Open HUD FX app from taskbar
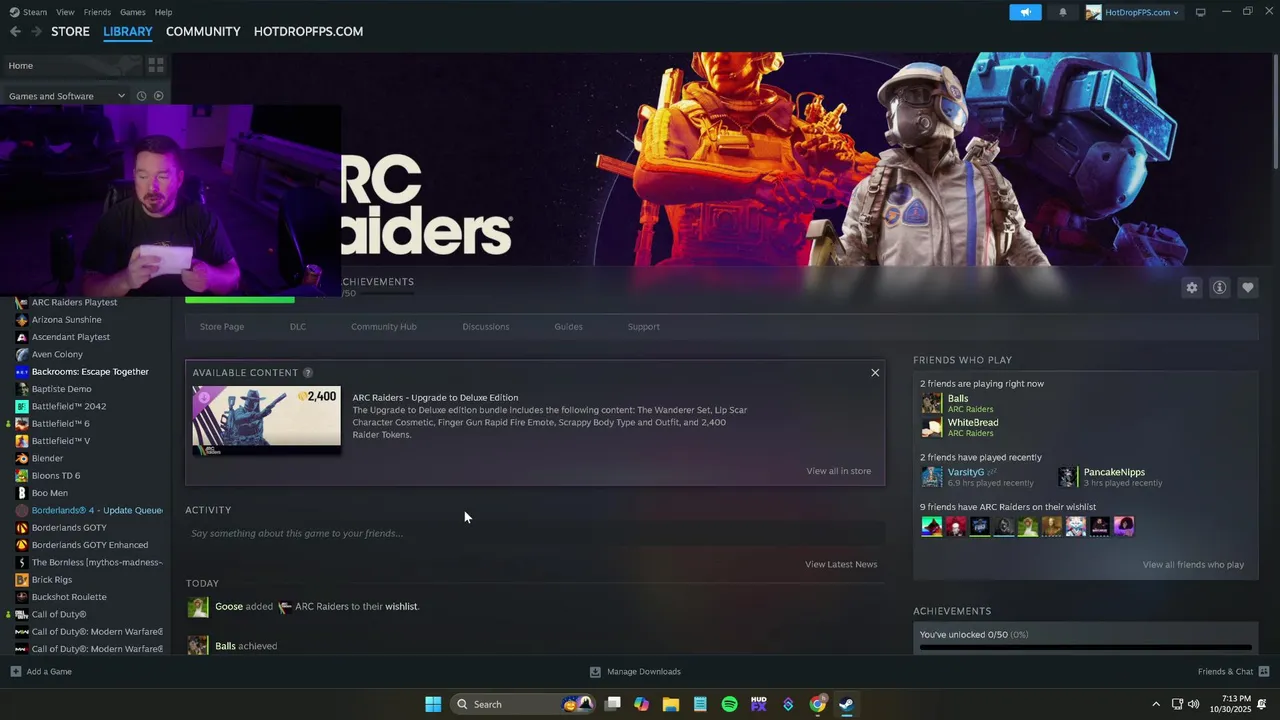The image size is (1280, 720). pyautogui.click(x=759, y=704)
